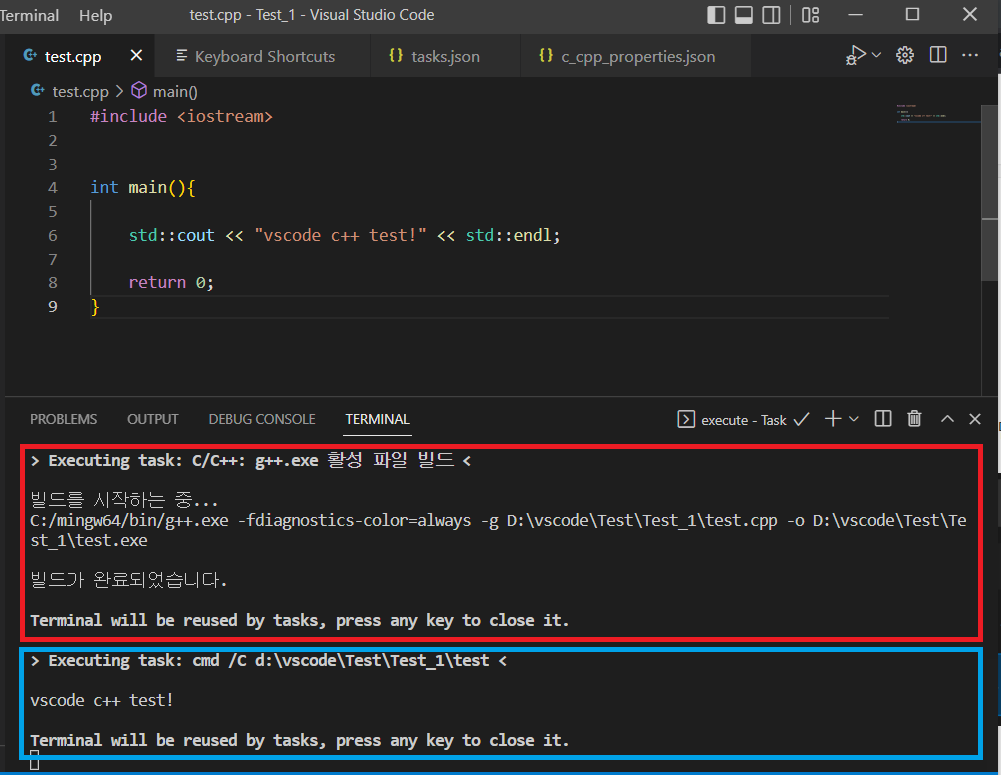Click the Keyboard Shortcuts tab icon
The width and height of the screenshot is (1001, 775).
point(181,56)
